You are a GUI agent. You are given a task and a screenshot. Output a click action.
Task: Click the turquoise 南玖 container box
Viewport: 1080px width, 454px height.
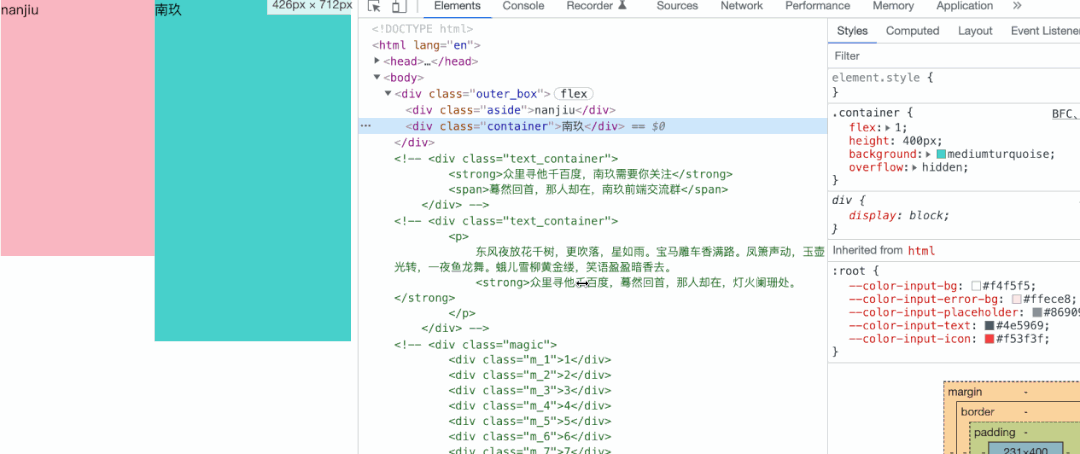click(x=253, y=171)
